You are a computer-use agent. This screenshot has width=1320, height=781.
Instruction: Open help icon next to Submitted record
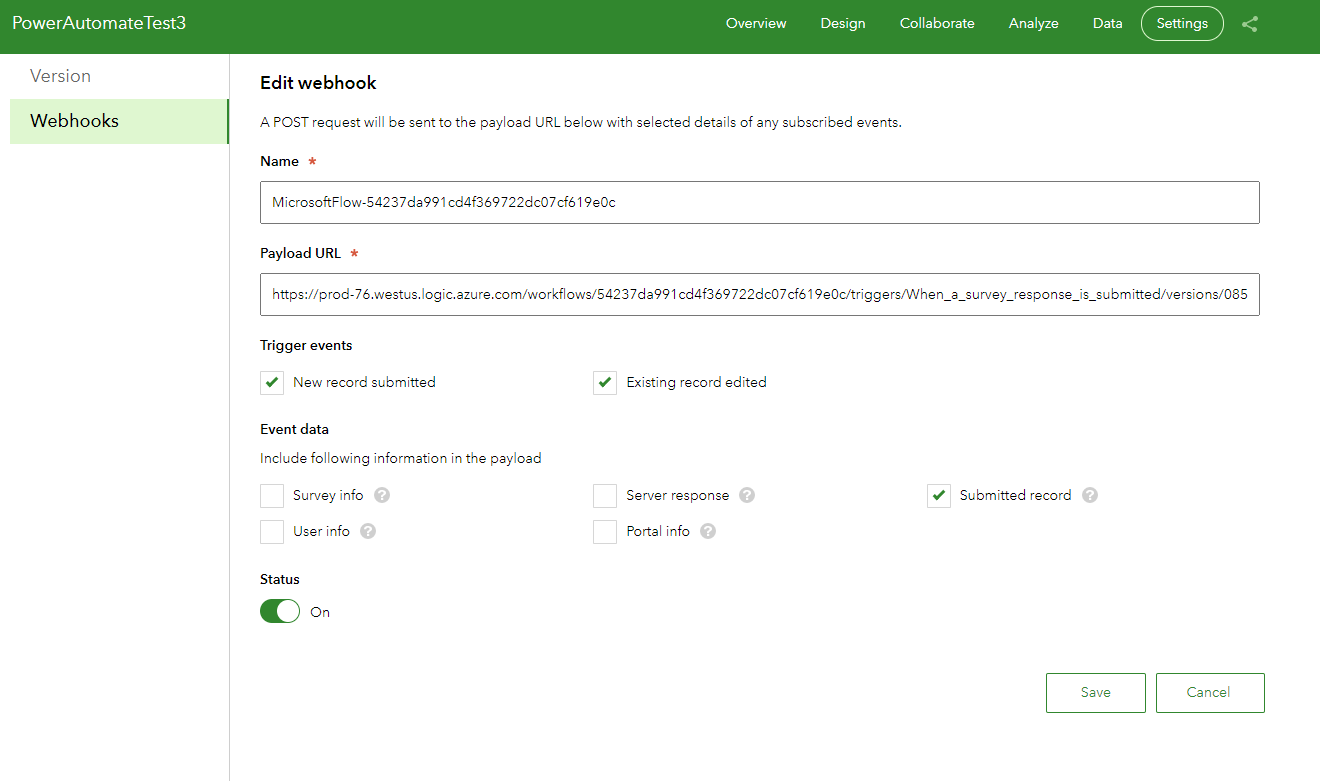tap(1090, 495)
